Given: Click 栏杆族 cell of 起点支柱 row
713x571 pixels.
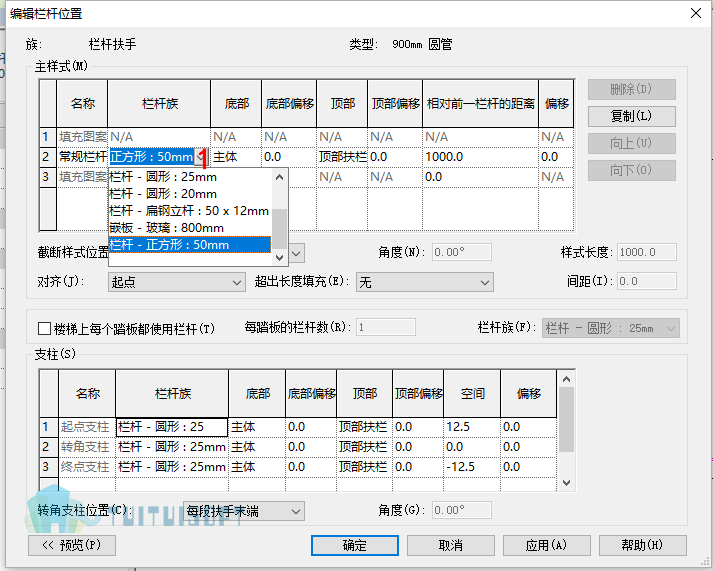Looking at the screenshot, I should point(172,427).
